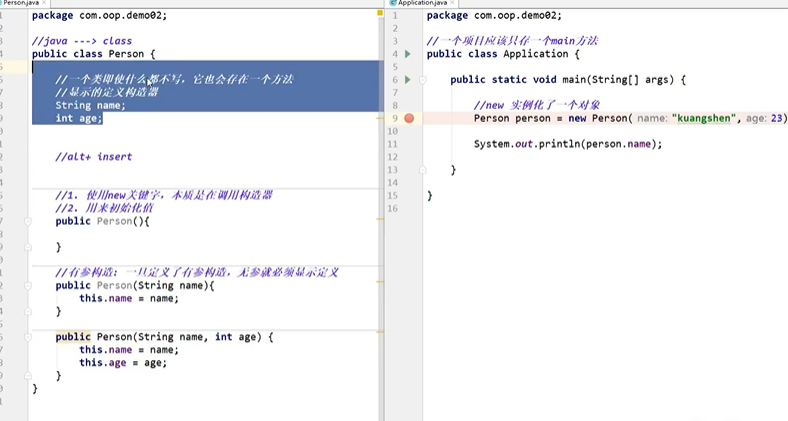Click the "//显示的定义构造器" comment line

[x=107, y=92]
